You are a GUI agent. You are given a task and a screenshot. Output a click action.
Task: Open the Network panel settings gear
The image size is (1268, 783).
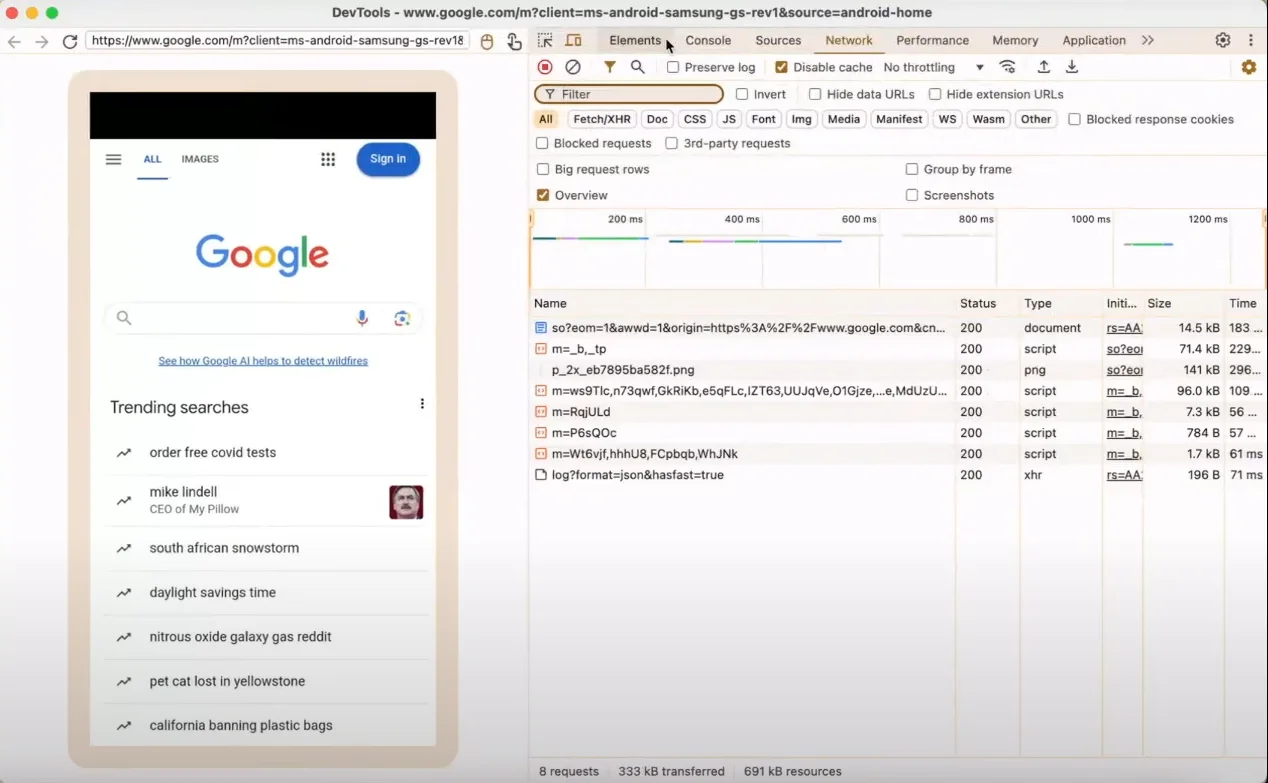click(1249, 67)
